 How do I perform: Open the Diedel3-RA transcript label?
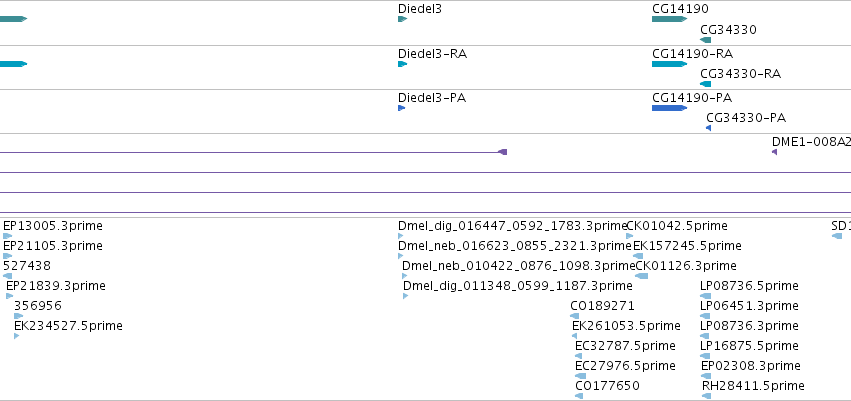(433, 54)
